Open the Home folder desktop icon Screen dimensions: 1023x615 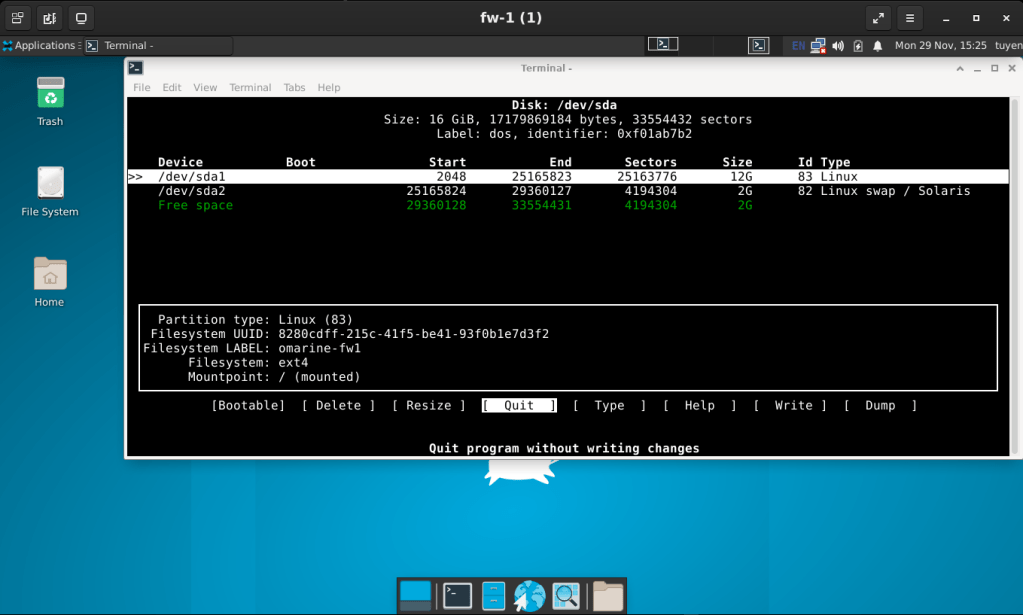point(50,275)
